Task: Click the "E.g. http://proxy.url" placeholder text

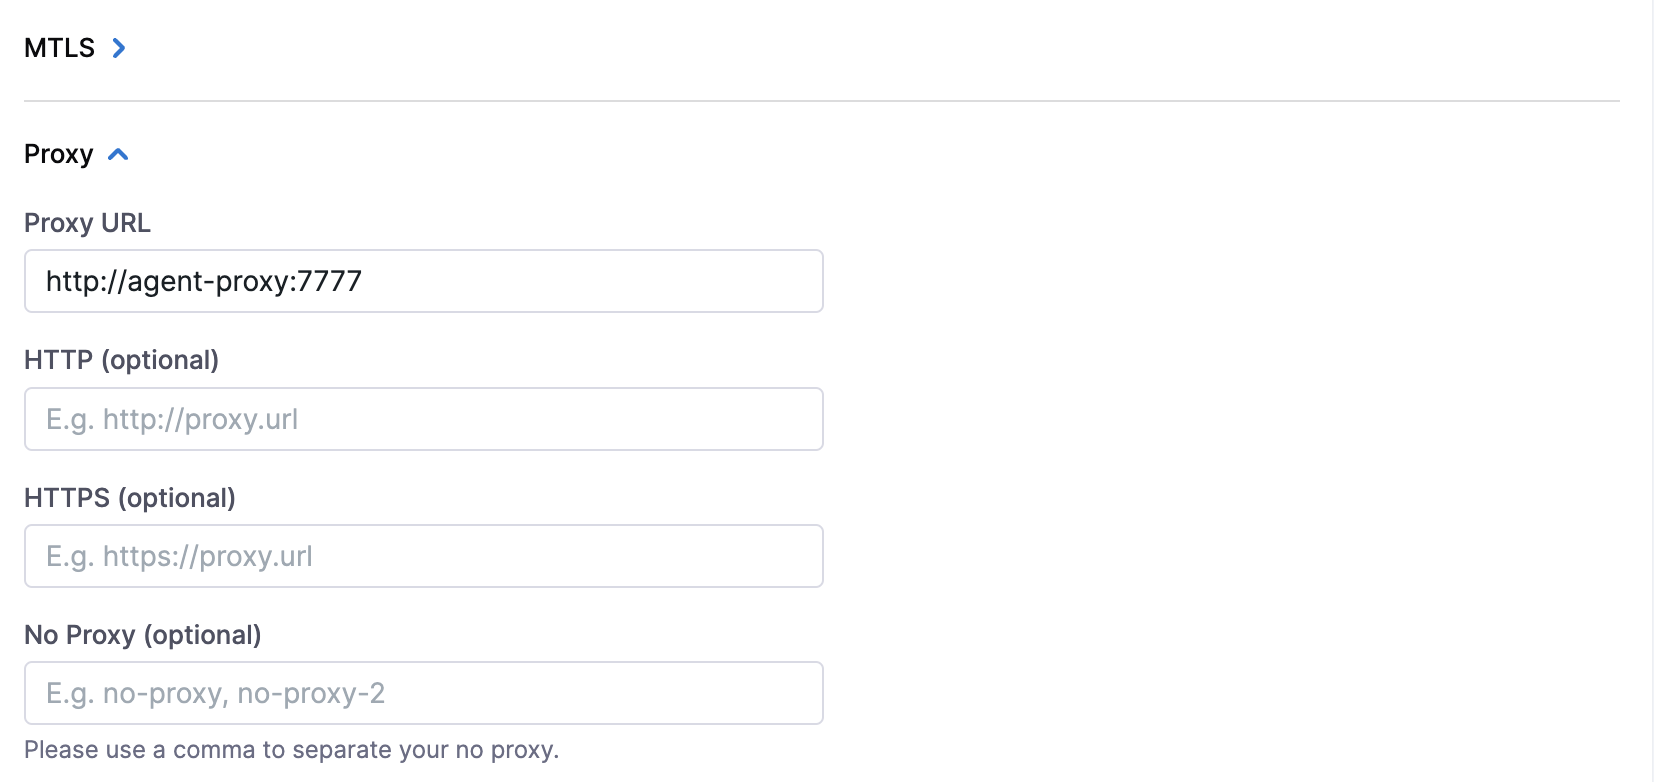Action: pyautogui.click(x=172, y=419)
